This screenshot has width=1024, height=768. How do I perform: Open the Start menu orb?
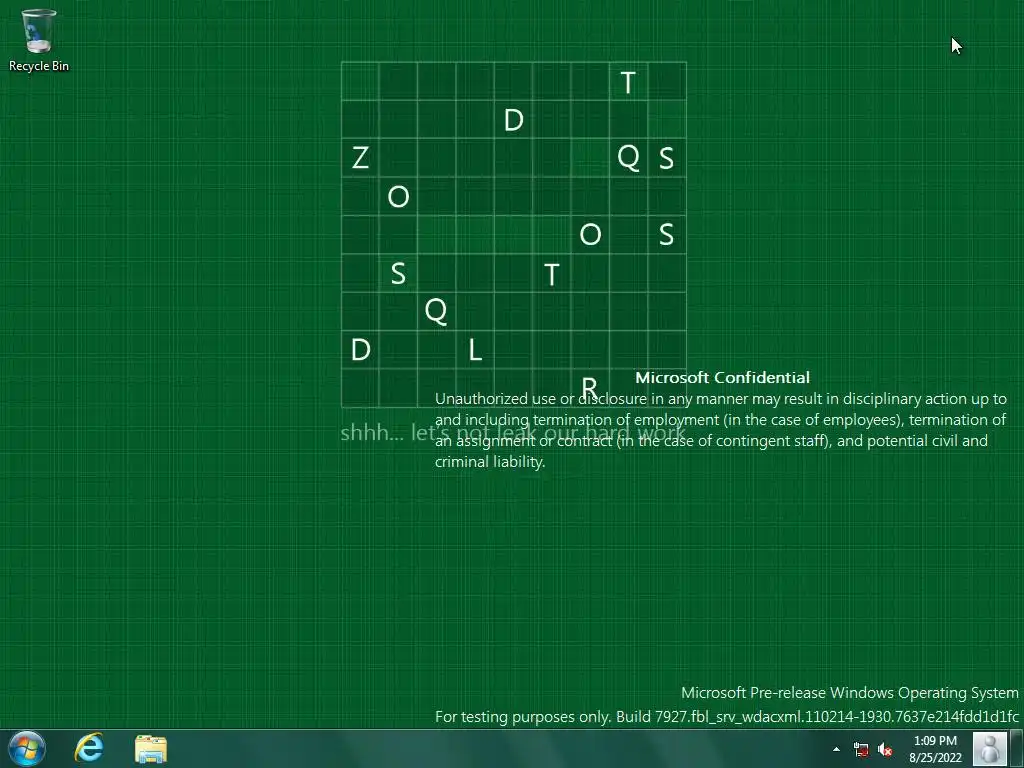coord(27,748)
